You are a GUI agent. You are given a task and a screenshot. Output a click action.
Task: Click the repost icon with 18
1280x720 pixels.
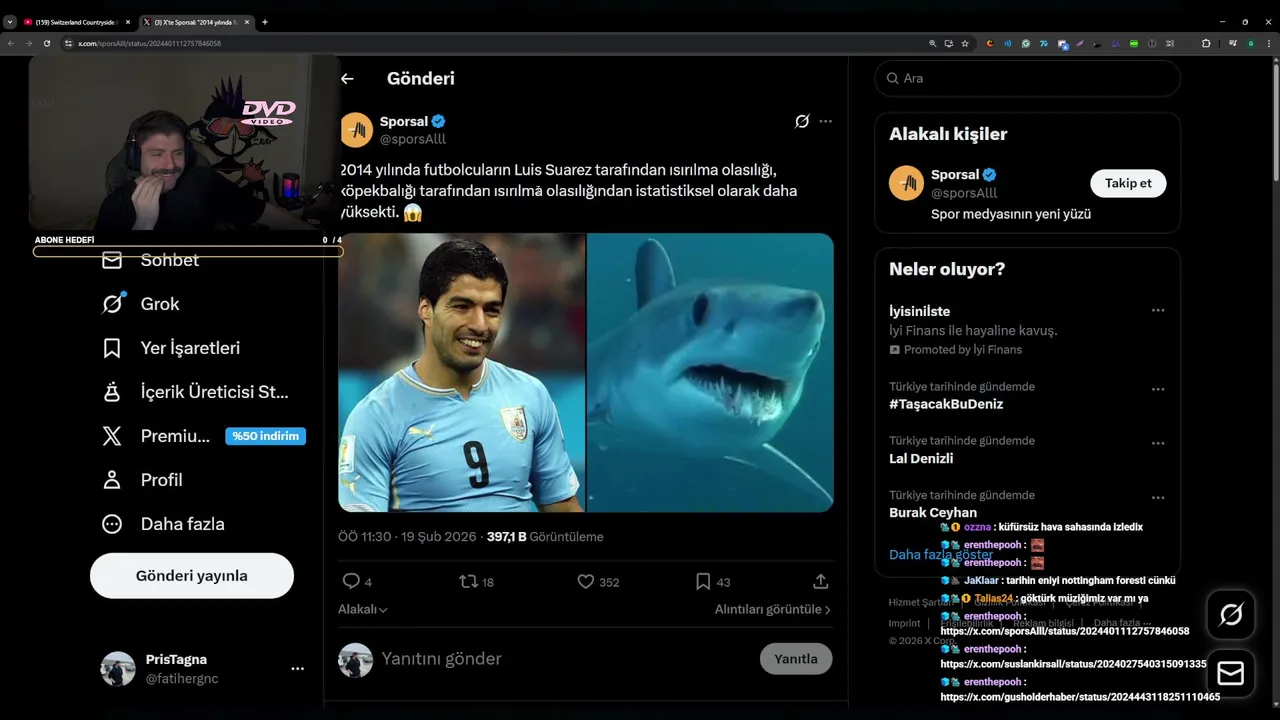pos(476,581)
